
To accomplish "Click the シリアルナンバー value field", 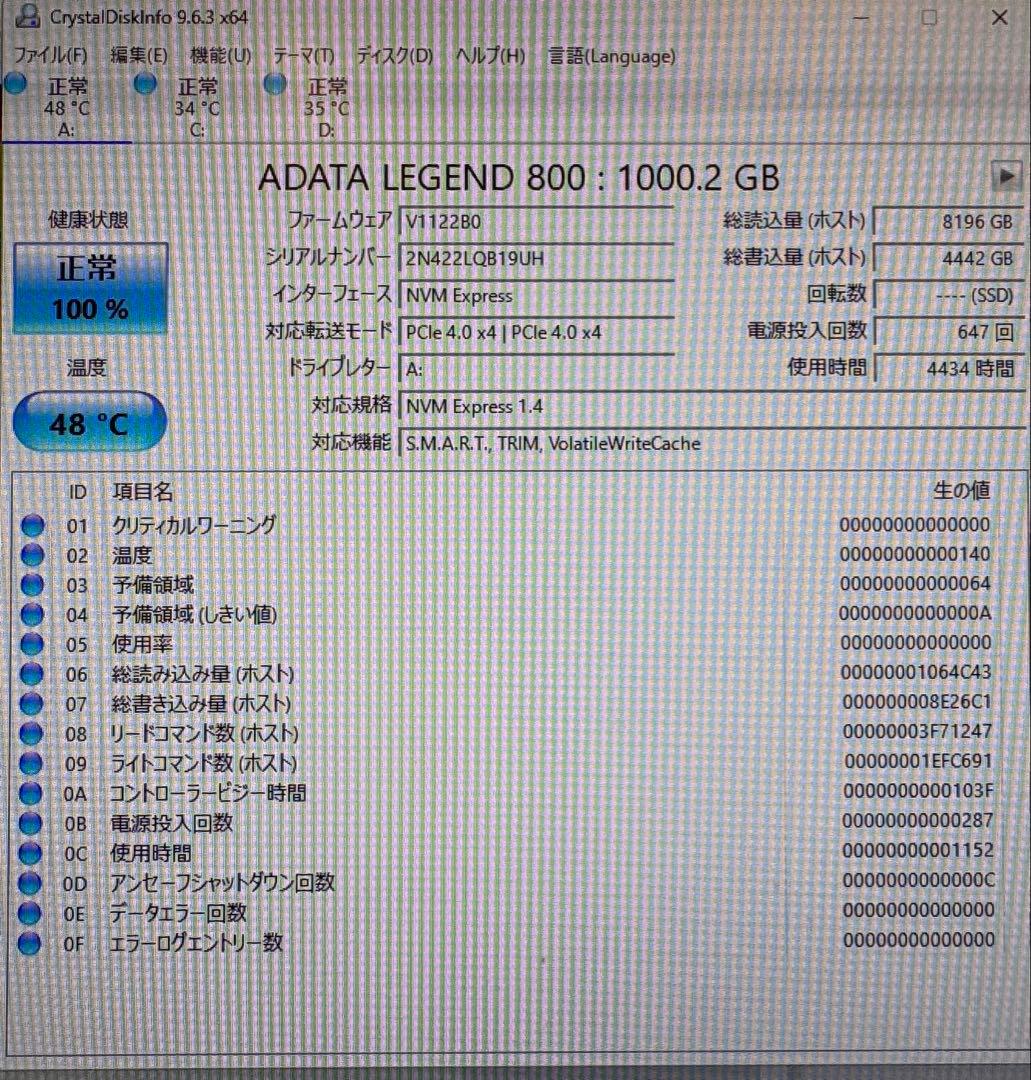I will click(537, 259).
